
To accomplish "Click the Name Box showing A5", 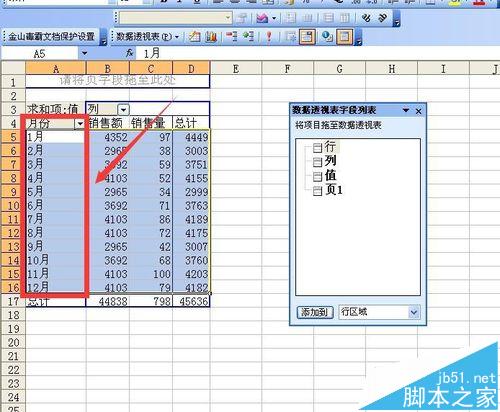I will 39,53.
